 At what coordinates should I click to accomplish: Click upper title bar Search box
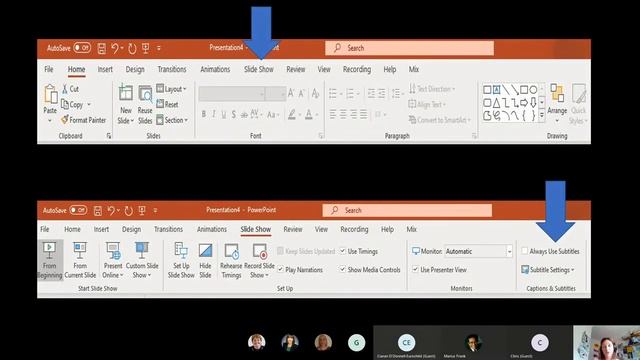[409, 48]
